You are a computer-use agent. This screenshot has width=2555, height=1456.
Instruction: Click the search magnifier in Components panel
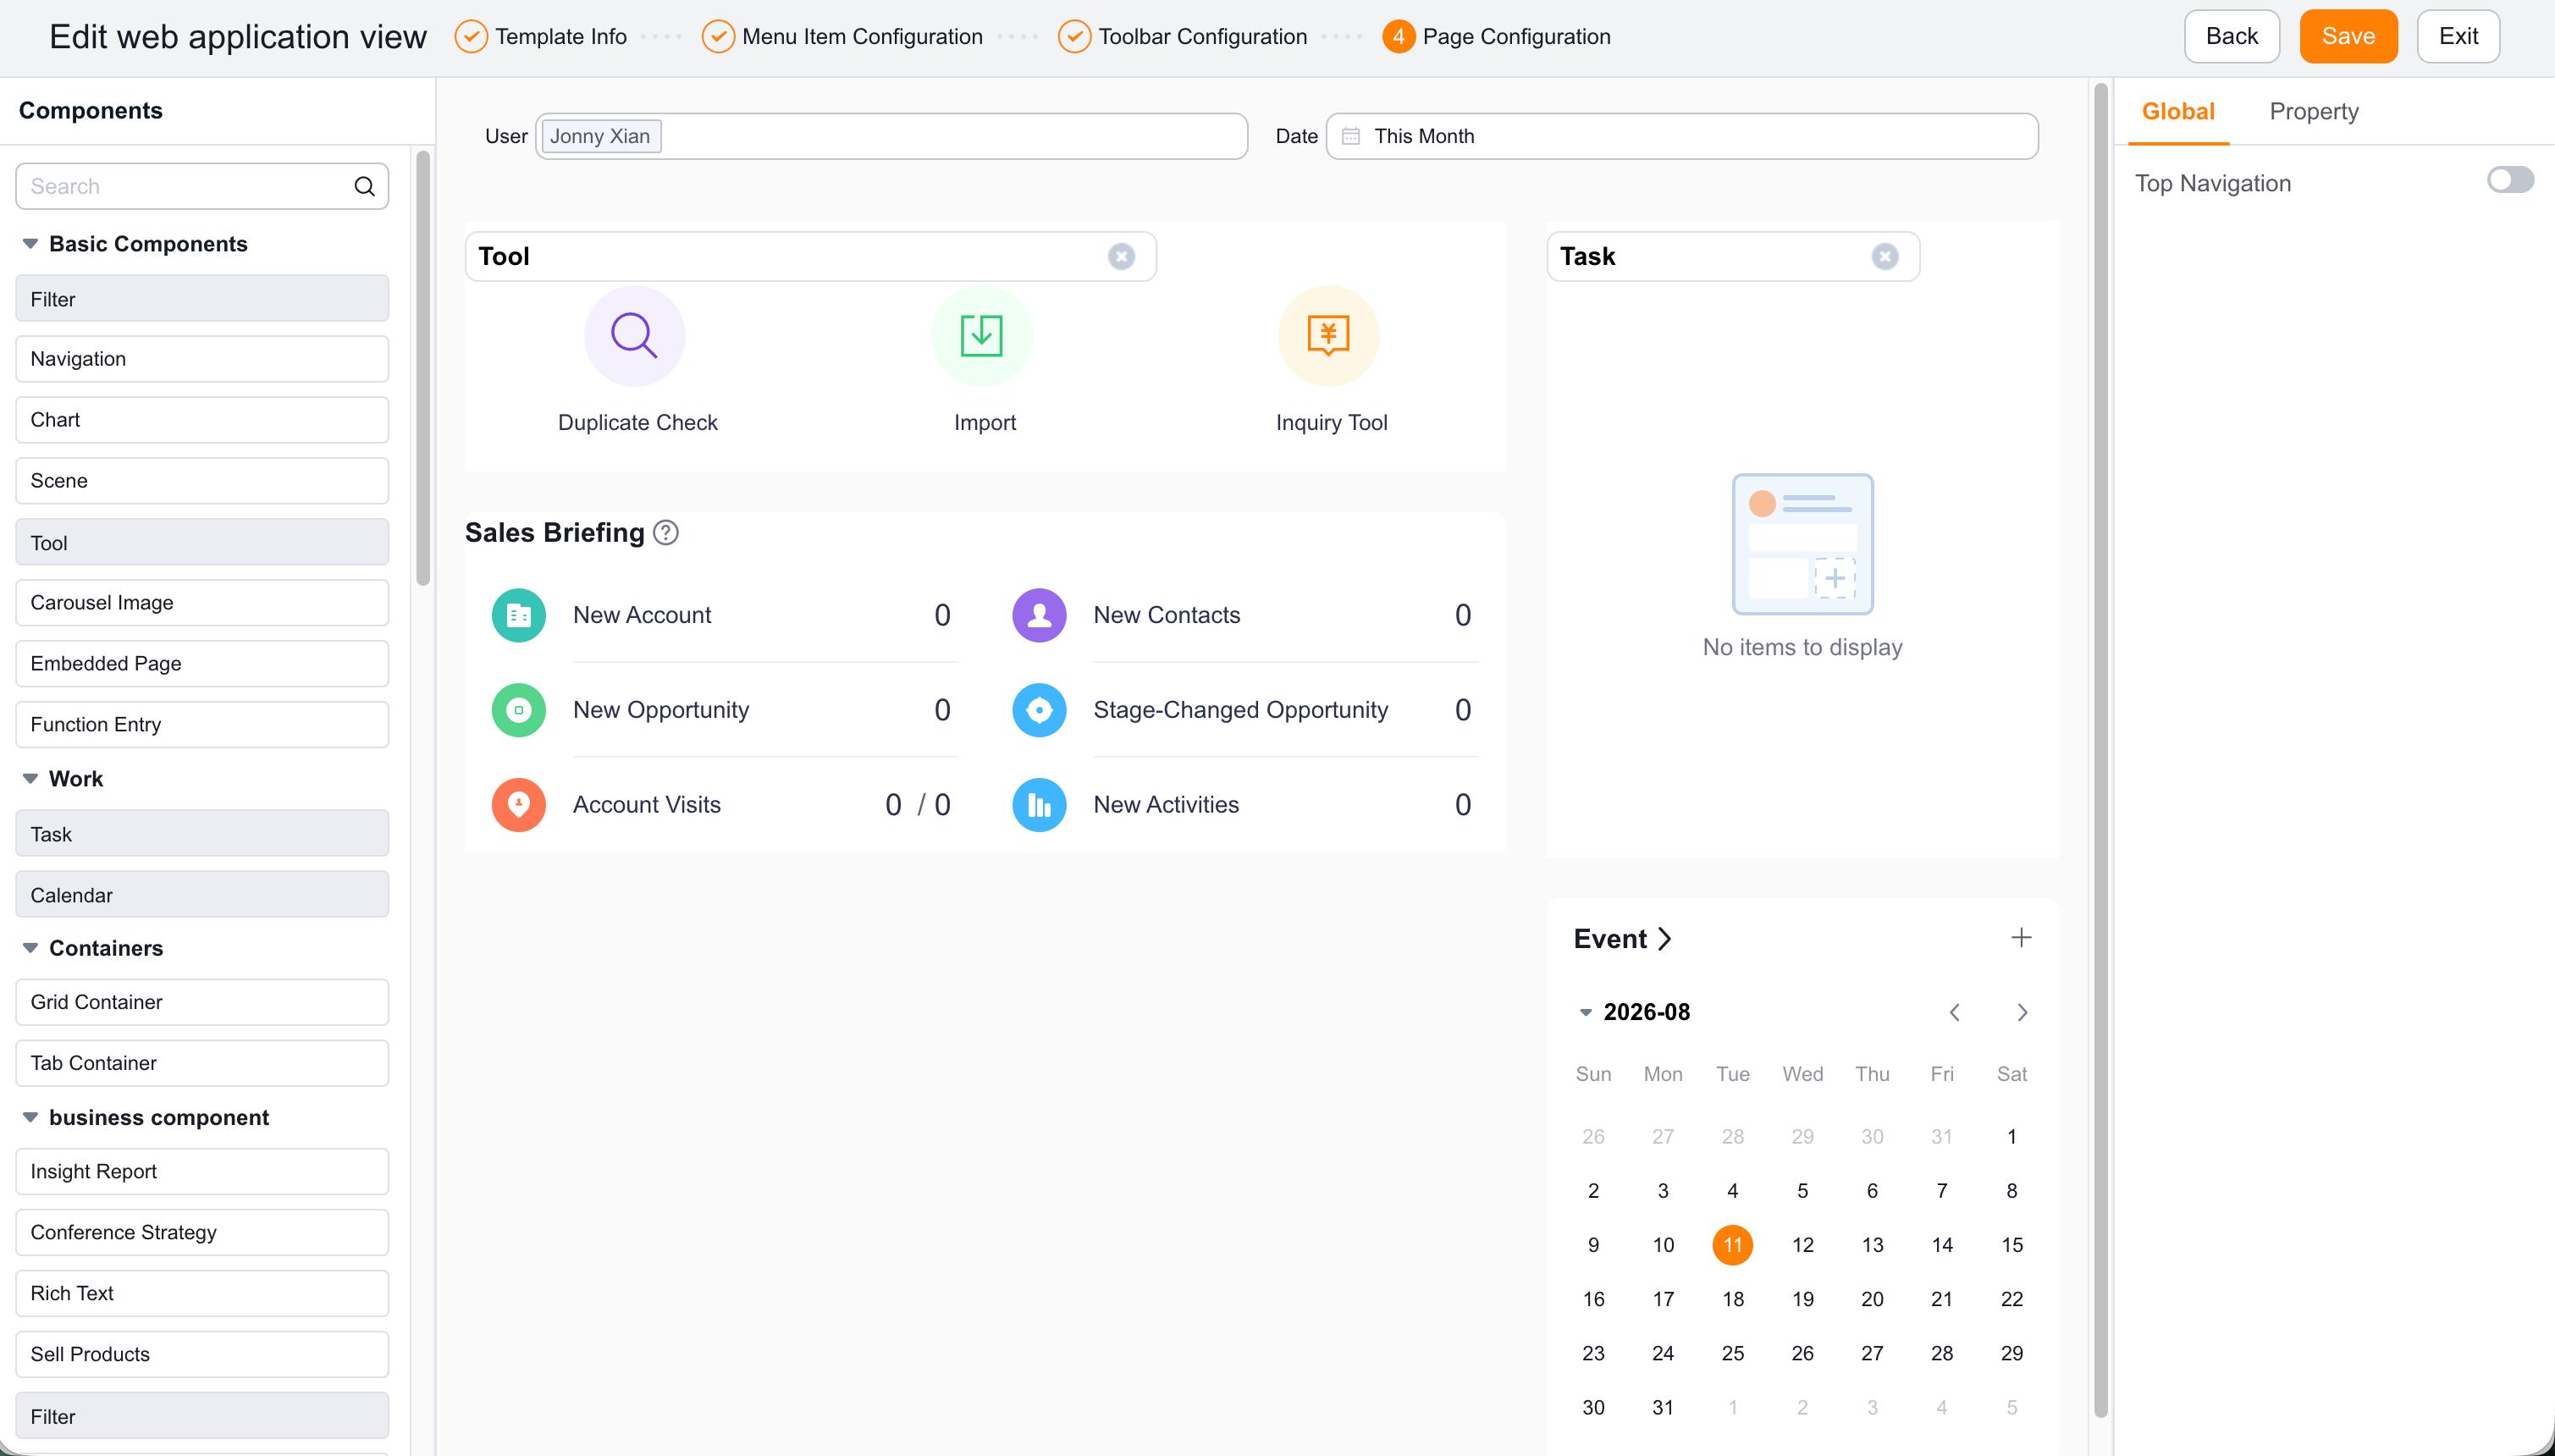pyautogui.click(x=364, y=187)
